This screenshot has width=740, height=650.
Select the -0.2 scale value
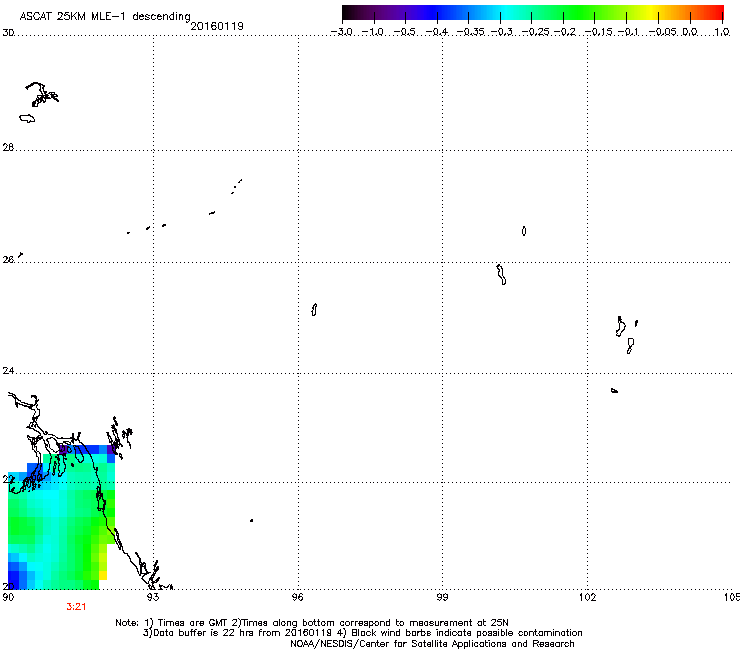coord(565,32)
